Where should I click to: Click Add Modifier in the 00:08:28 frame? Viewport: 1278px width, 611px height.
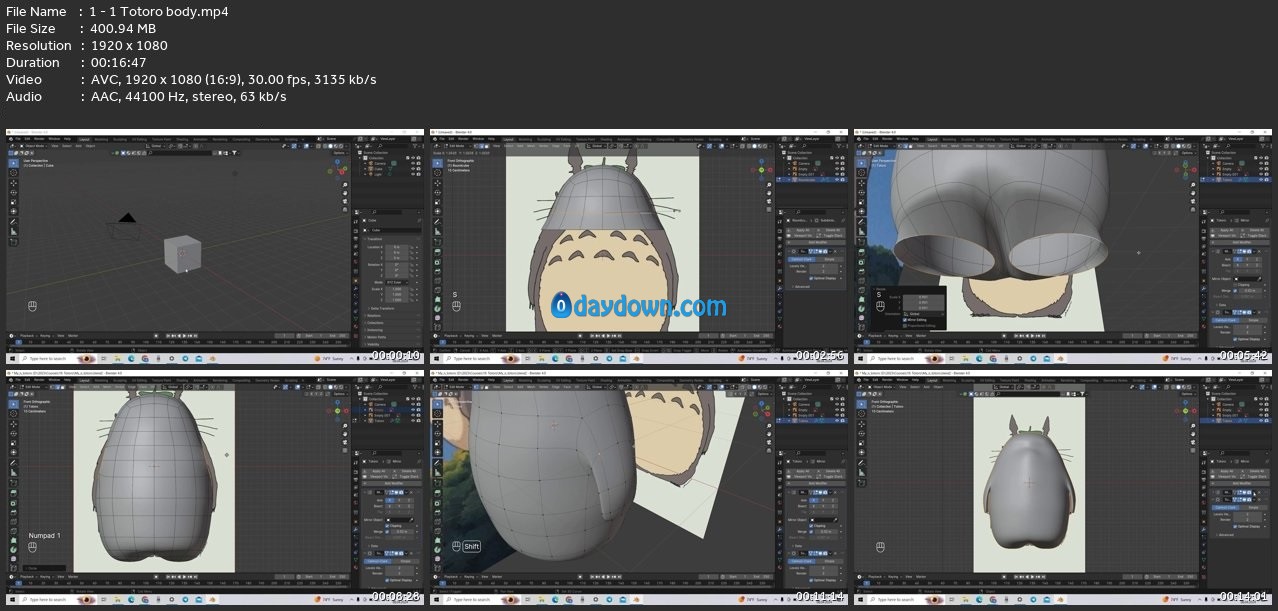pyautogui.click(x=392, y=483)
